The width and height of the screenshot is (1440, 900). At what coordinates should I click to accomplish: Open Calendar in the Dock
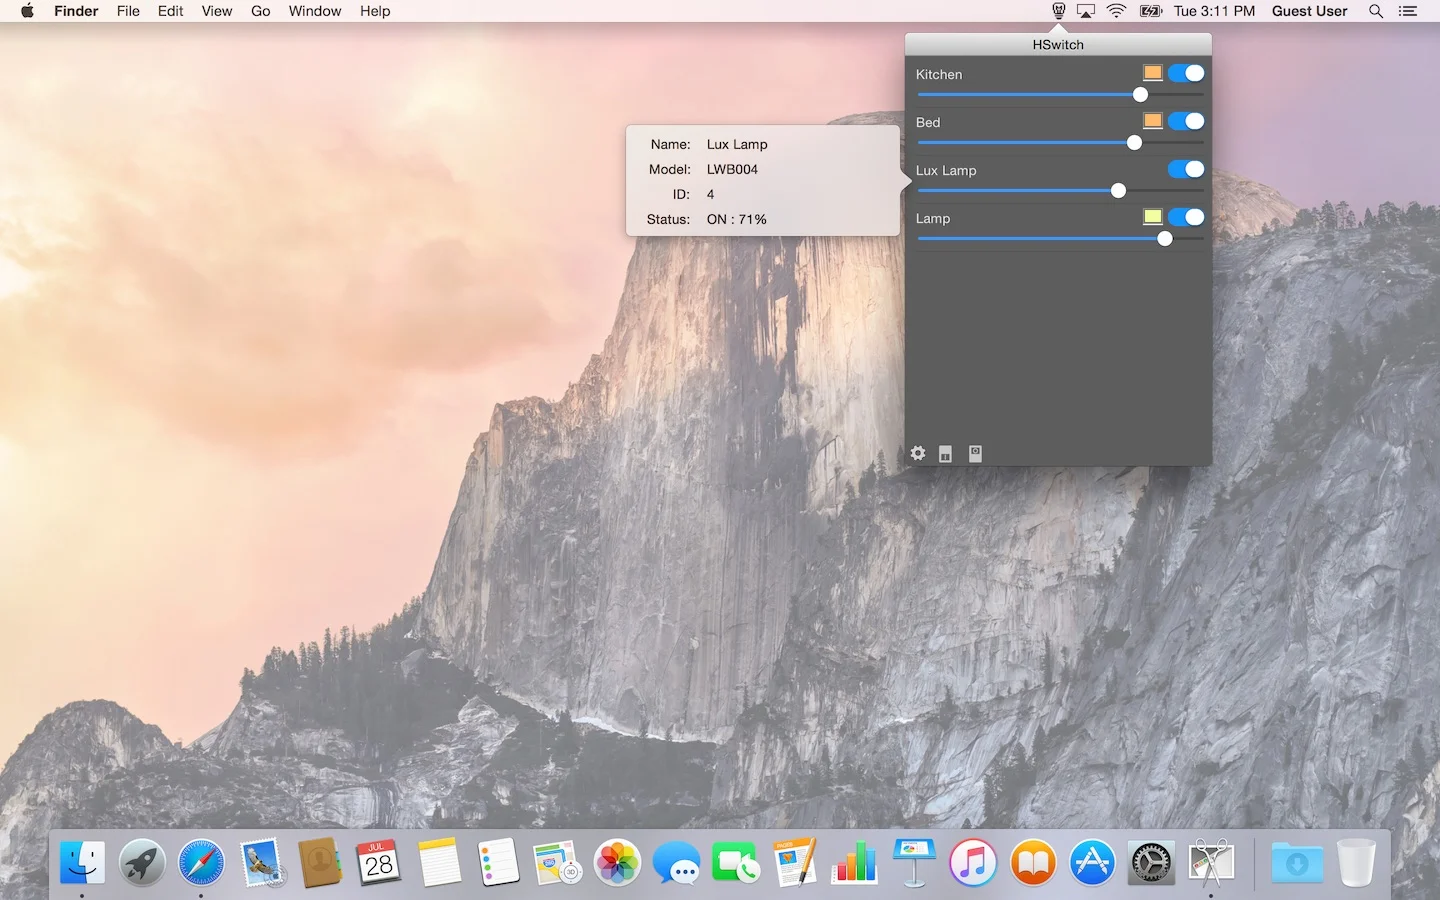[379, 862]
